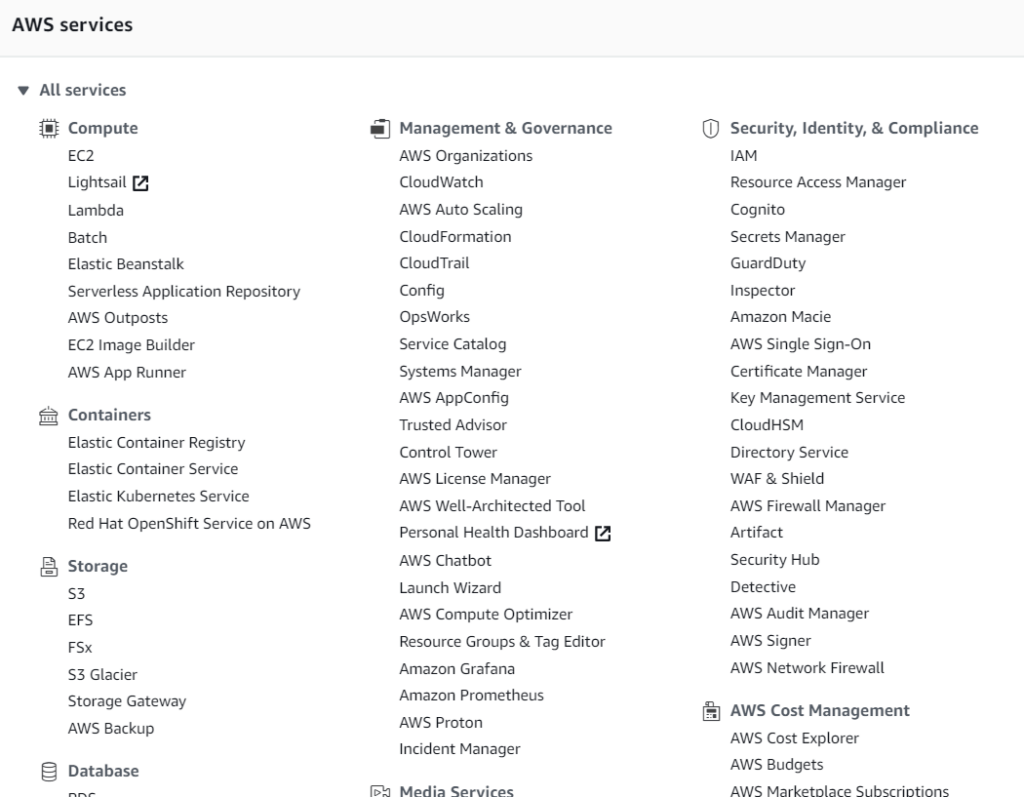Open AWS App Runner
Image resolution: width=1024 pixels, height=797 pixels.
[127, 372]
